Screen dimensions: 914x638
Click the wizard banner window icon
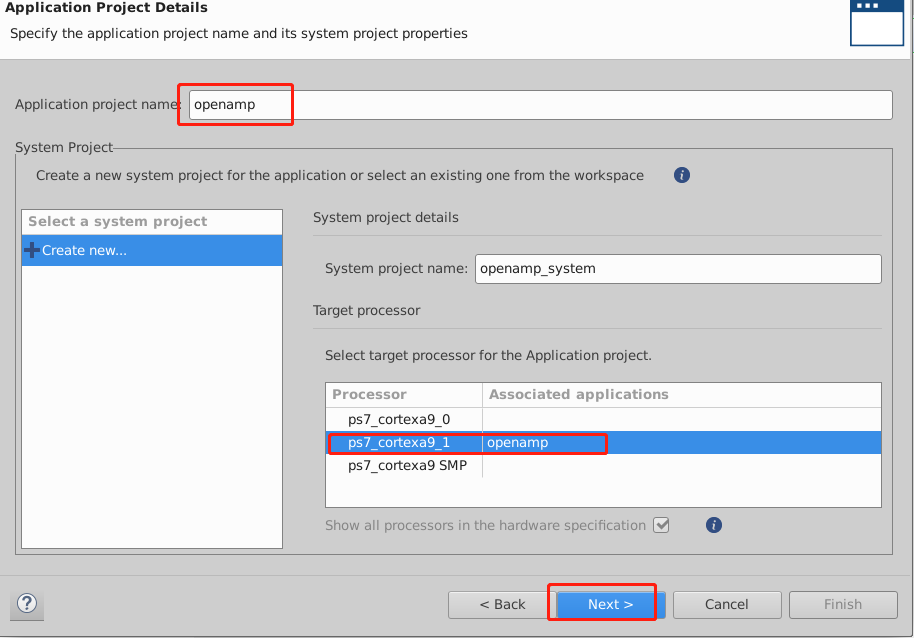[x=876, y=22]
